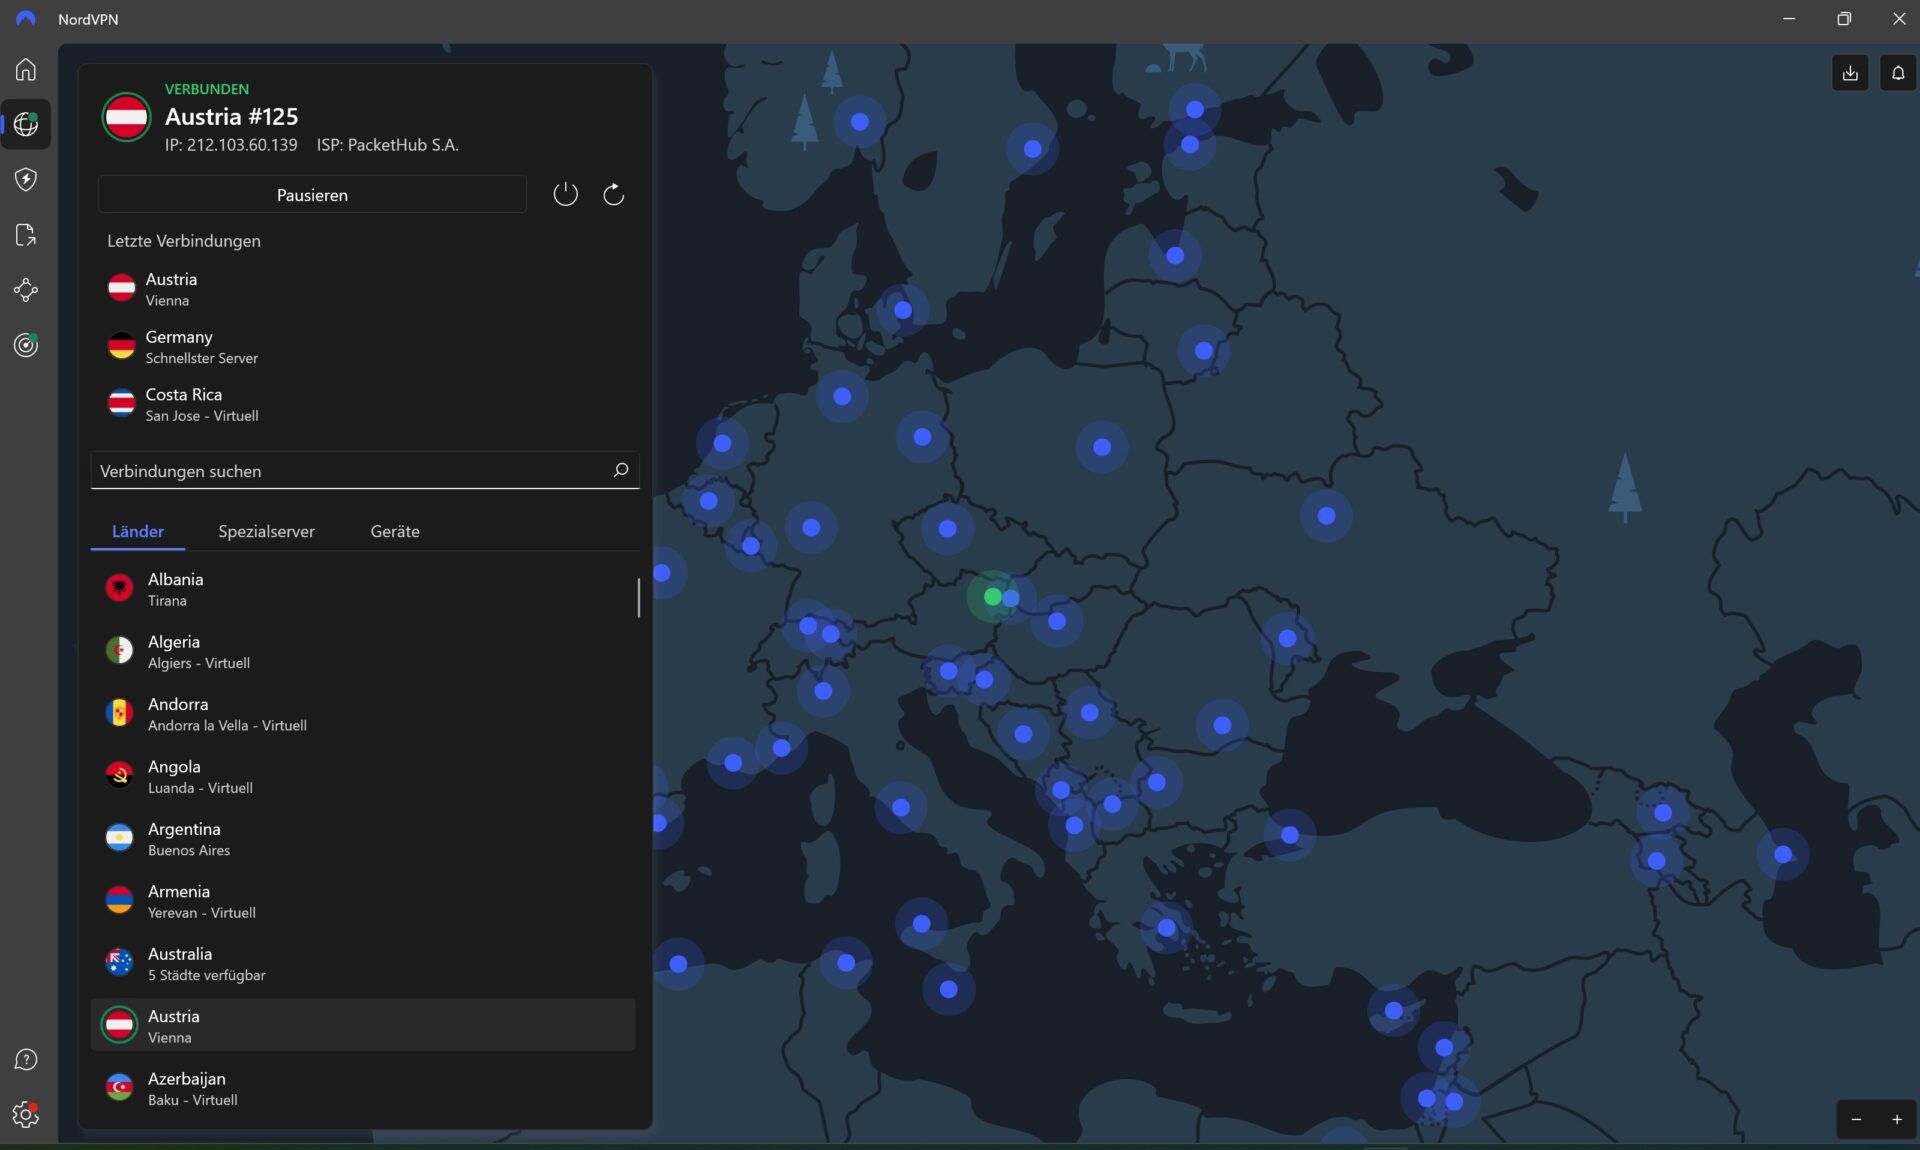Click Austria #125 server name
Screen dimensions: 1920x1150
[x=231, y=116]
